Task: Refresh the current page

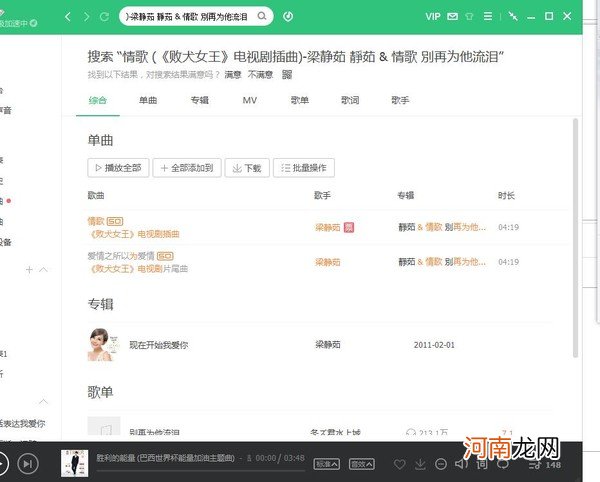Action: pos(104,16)
